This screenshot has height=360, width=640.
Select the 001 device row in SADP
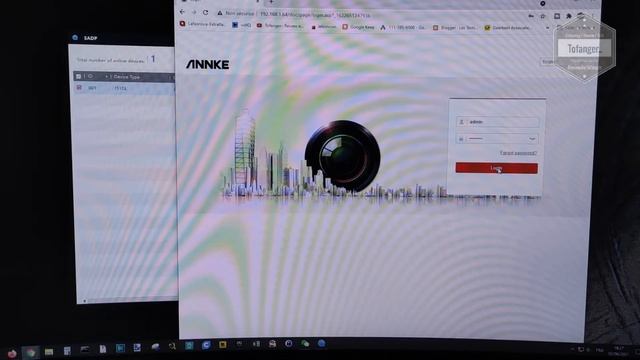[124, 88]
